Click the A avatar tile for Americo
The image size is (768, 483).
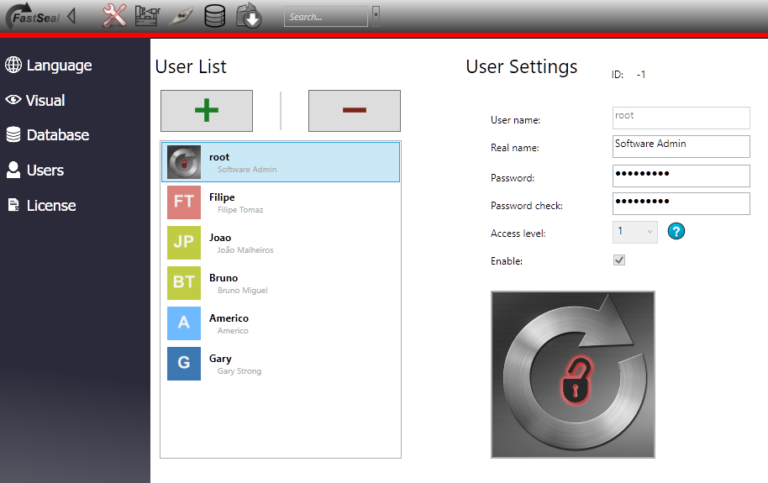[x=184, y=323]
